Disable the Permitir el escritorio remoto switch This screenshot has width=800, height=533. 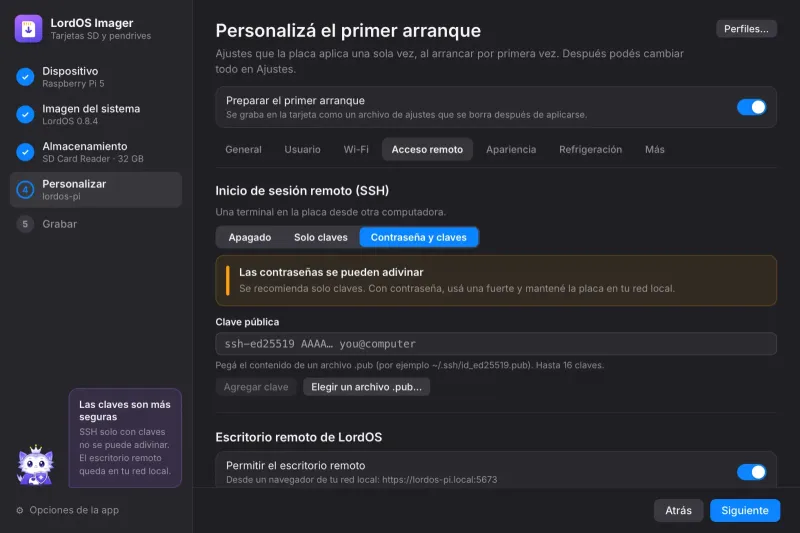(x=751, y=472)
